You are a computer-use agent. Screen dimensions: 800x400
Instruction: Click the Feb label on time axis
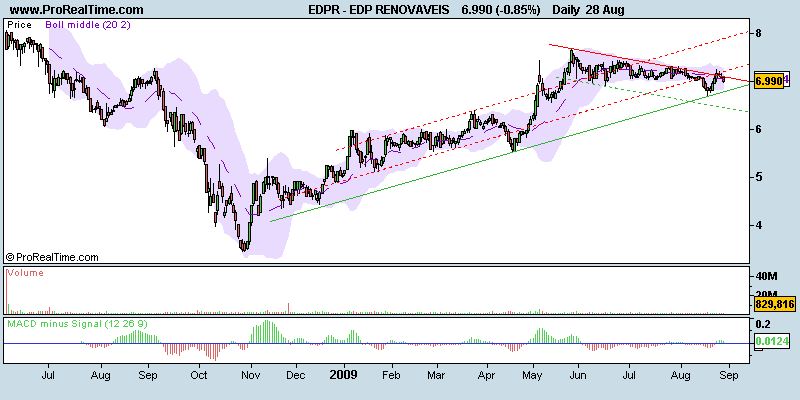pos(391,375)
